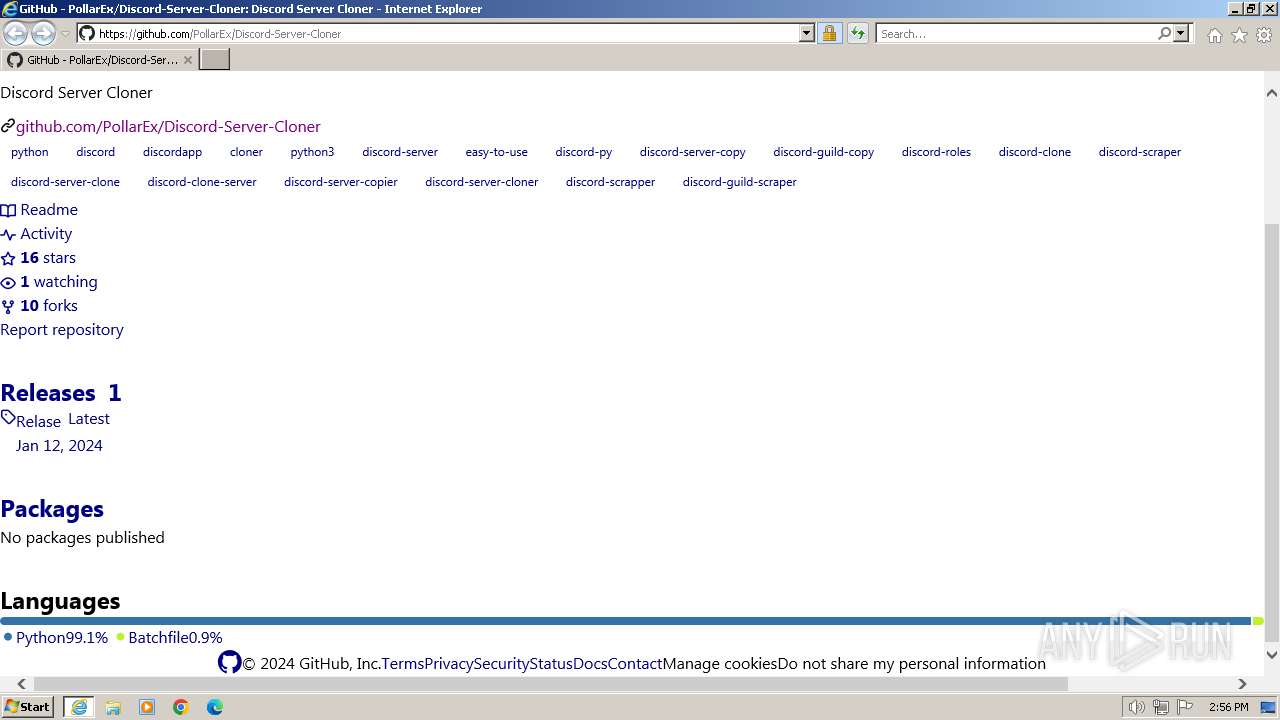Select the discordapp topic tag
Image resolution: width=1280 pixels, height=720 pixels.
coord(172,152)
